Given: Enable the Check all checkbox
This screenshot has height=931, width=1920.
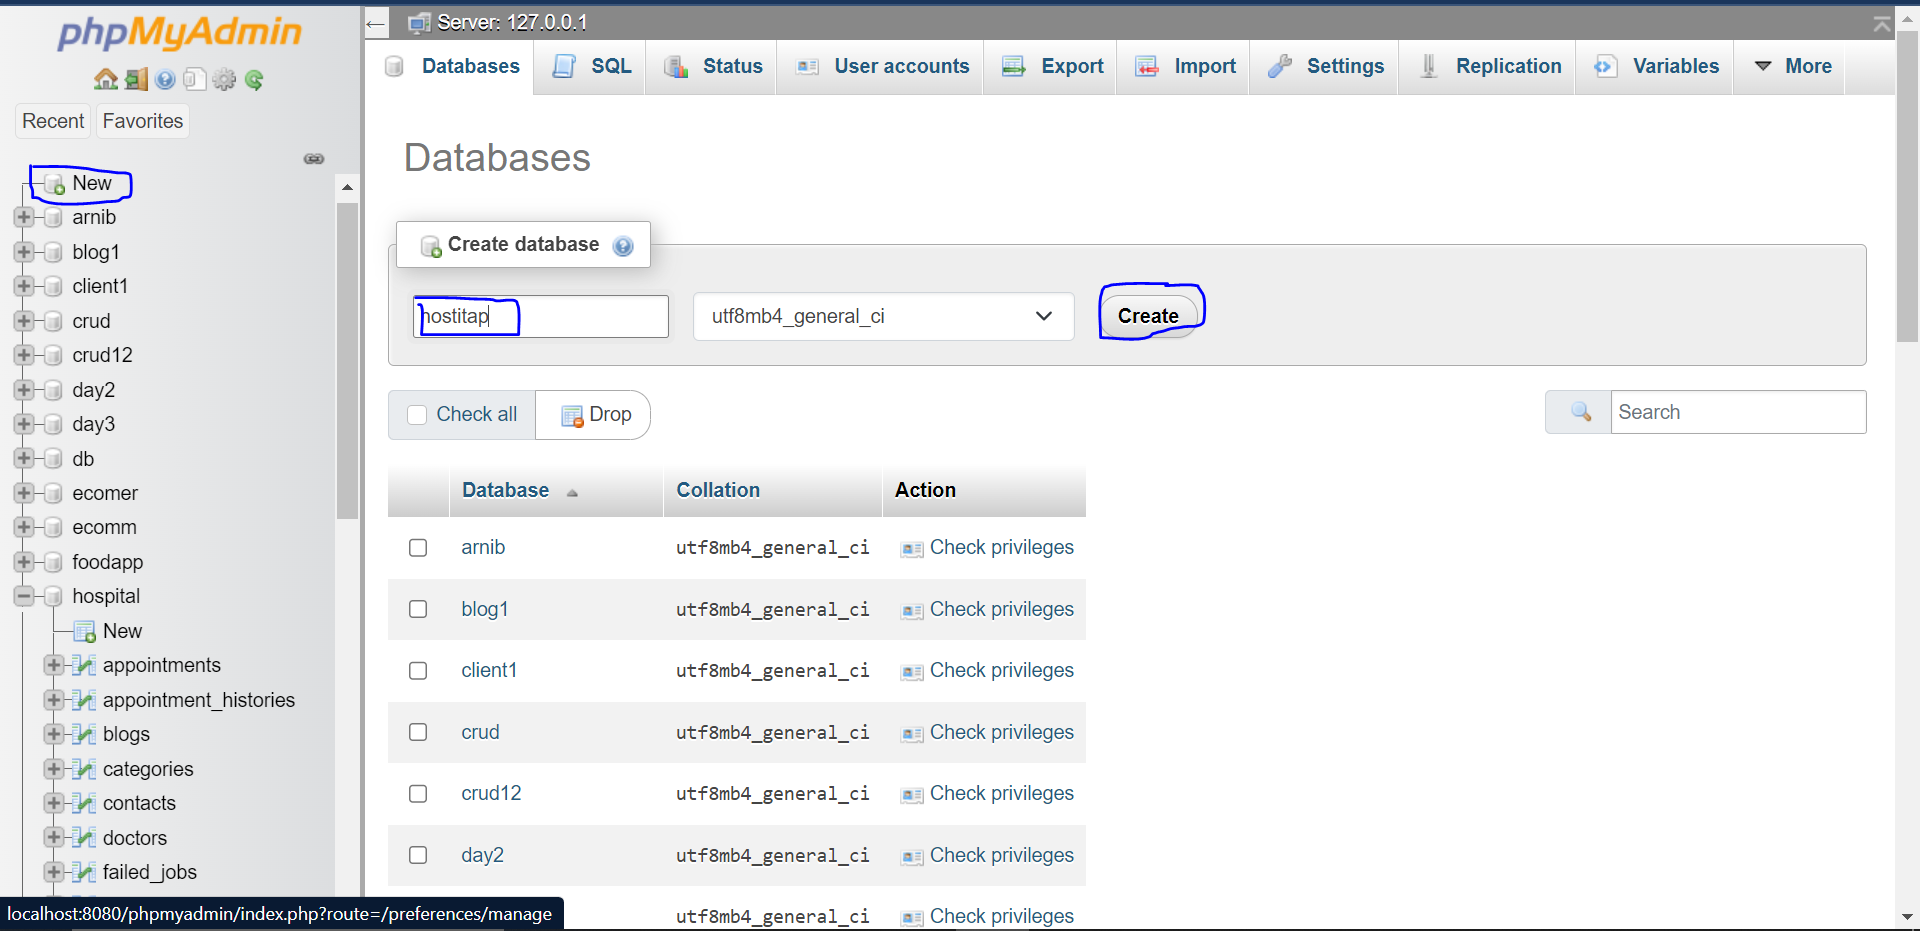Looking at the screenshot, I should [x=417, y=414].
